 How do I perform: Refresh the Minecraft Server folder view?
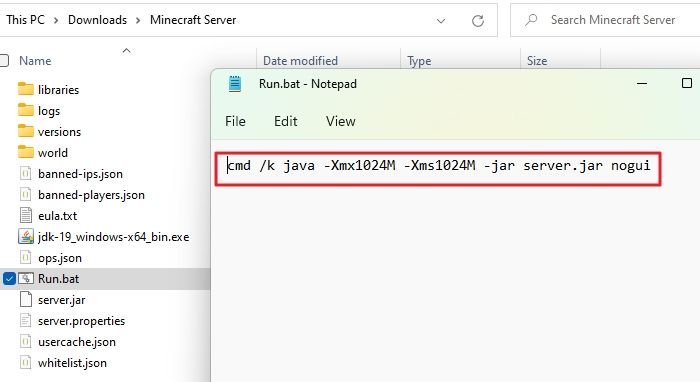point(478,21)
